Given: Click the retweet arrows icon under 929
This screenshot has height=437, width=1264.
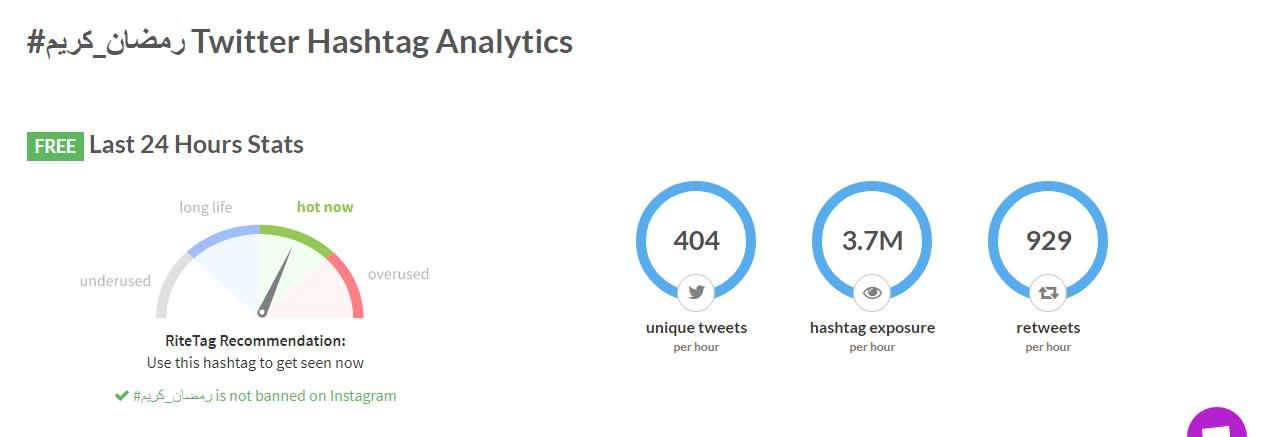Looking at the screenshot, I should click(1048, 293).
